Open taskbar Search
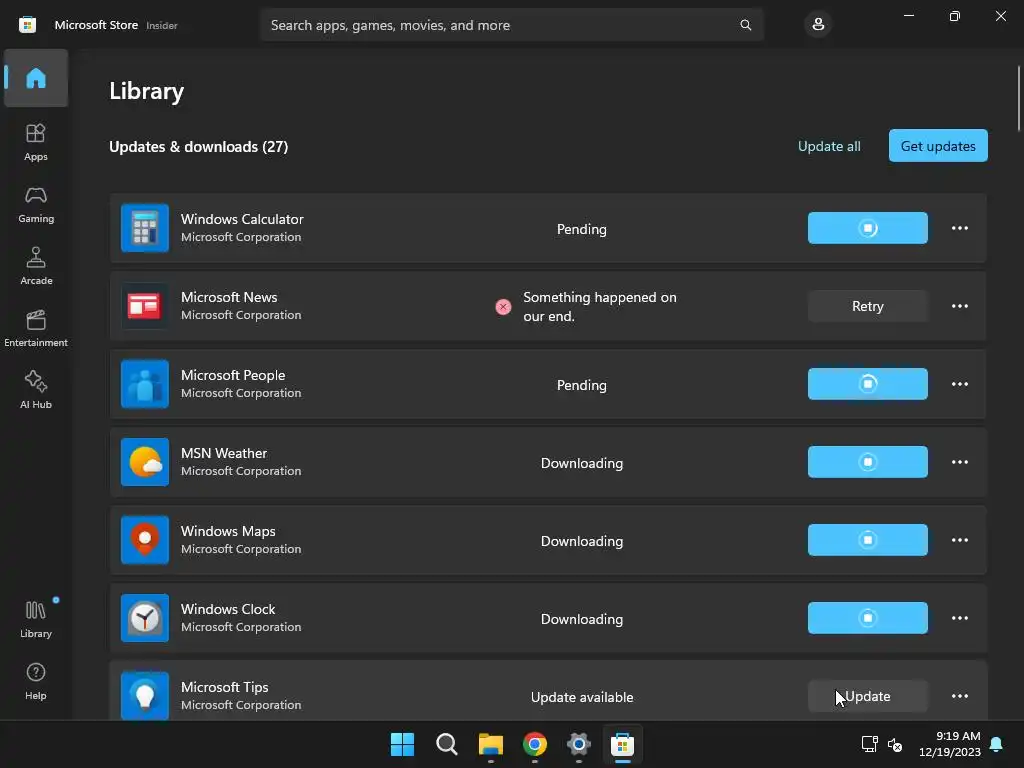Screen dimensions: 1024x768 coord(447,744)
